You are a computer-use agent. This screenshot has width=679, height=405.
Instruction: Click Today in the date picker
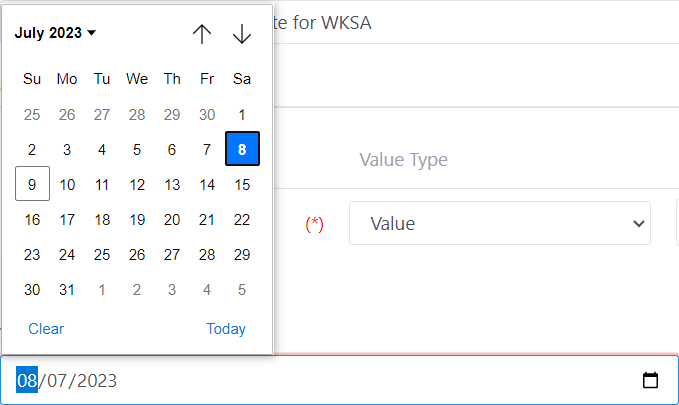226,329
